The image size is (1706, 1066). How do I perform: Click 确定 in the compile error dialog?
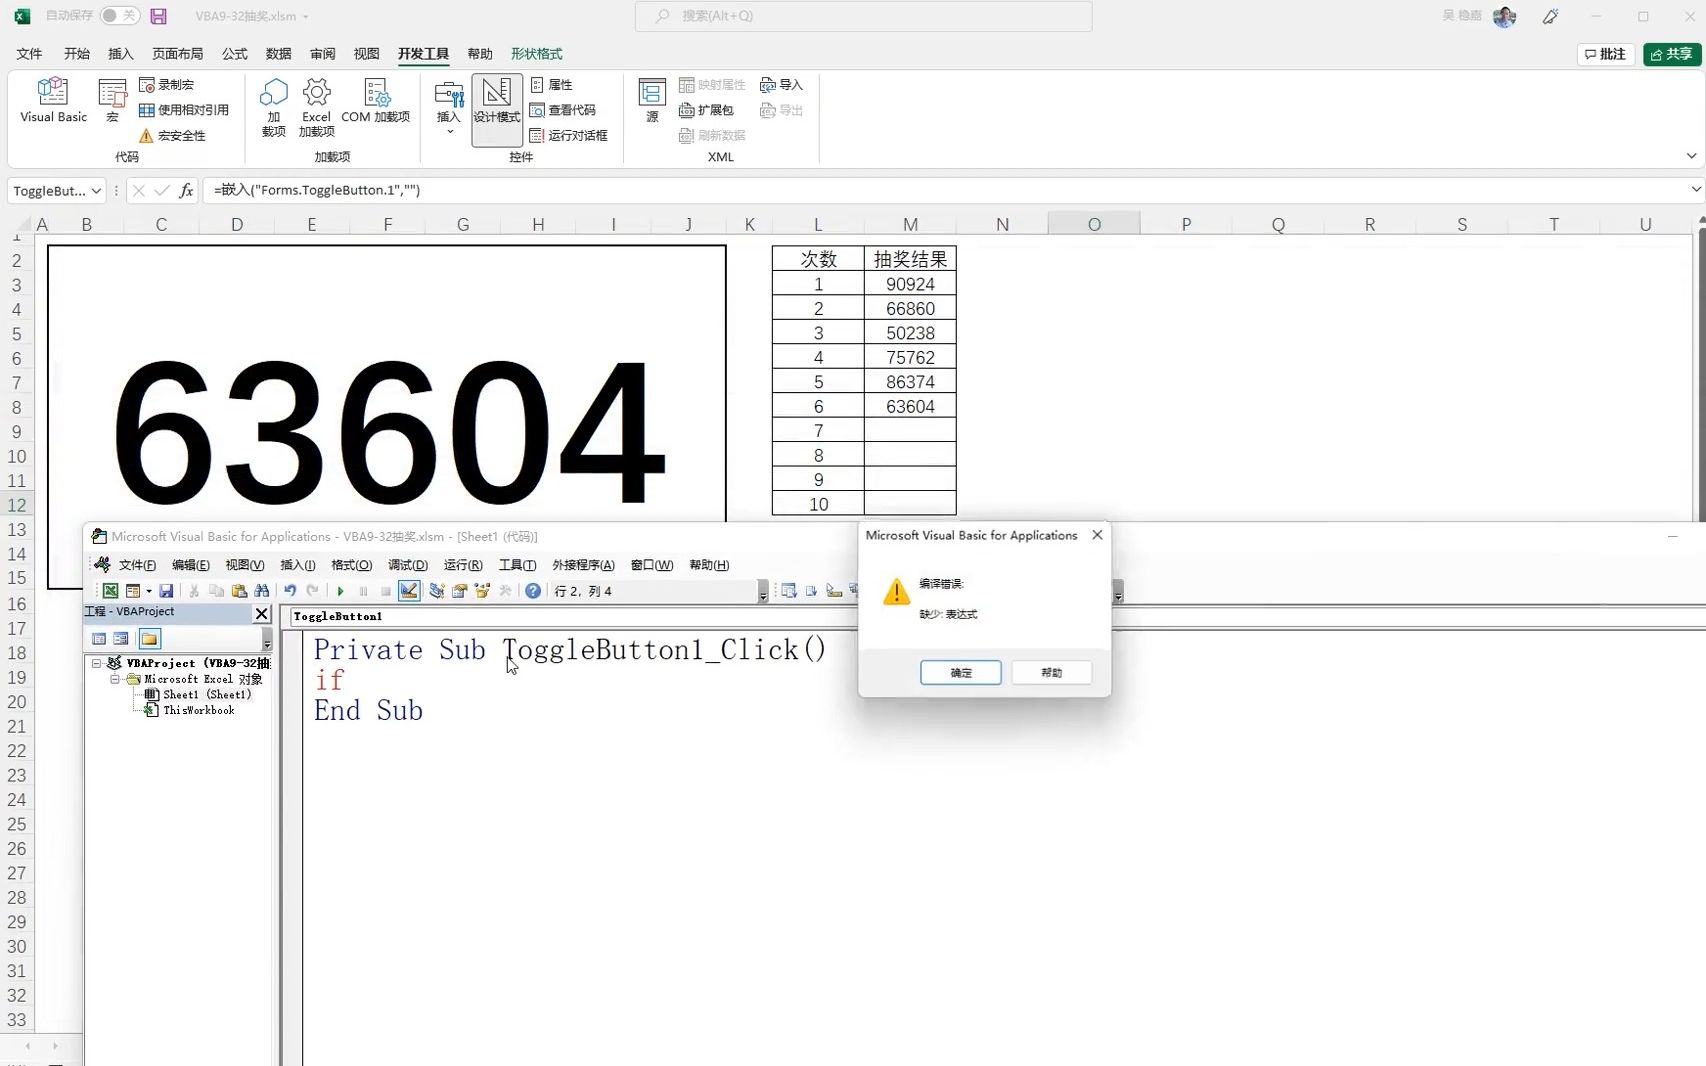coord(959,672)
